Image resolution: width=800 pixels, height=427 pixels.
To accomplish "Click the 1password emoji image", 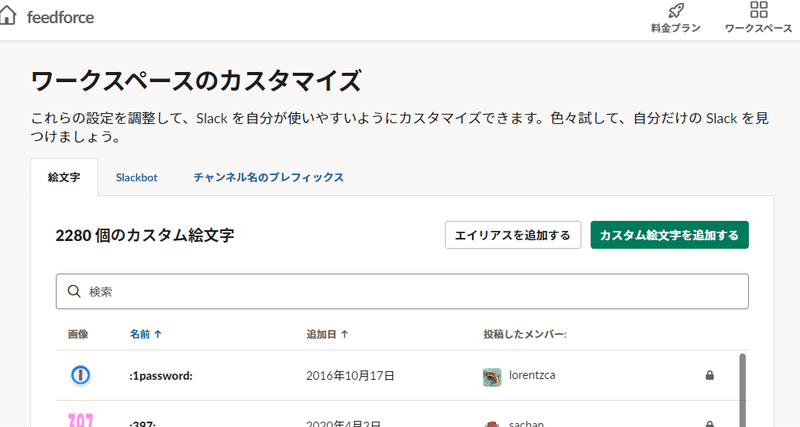I will (x=80, y=375).
